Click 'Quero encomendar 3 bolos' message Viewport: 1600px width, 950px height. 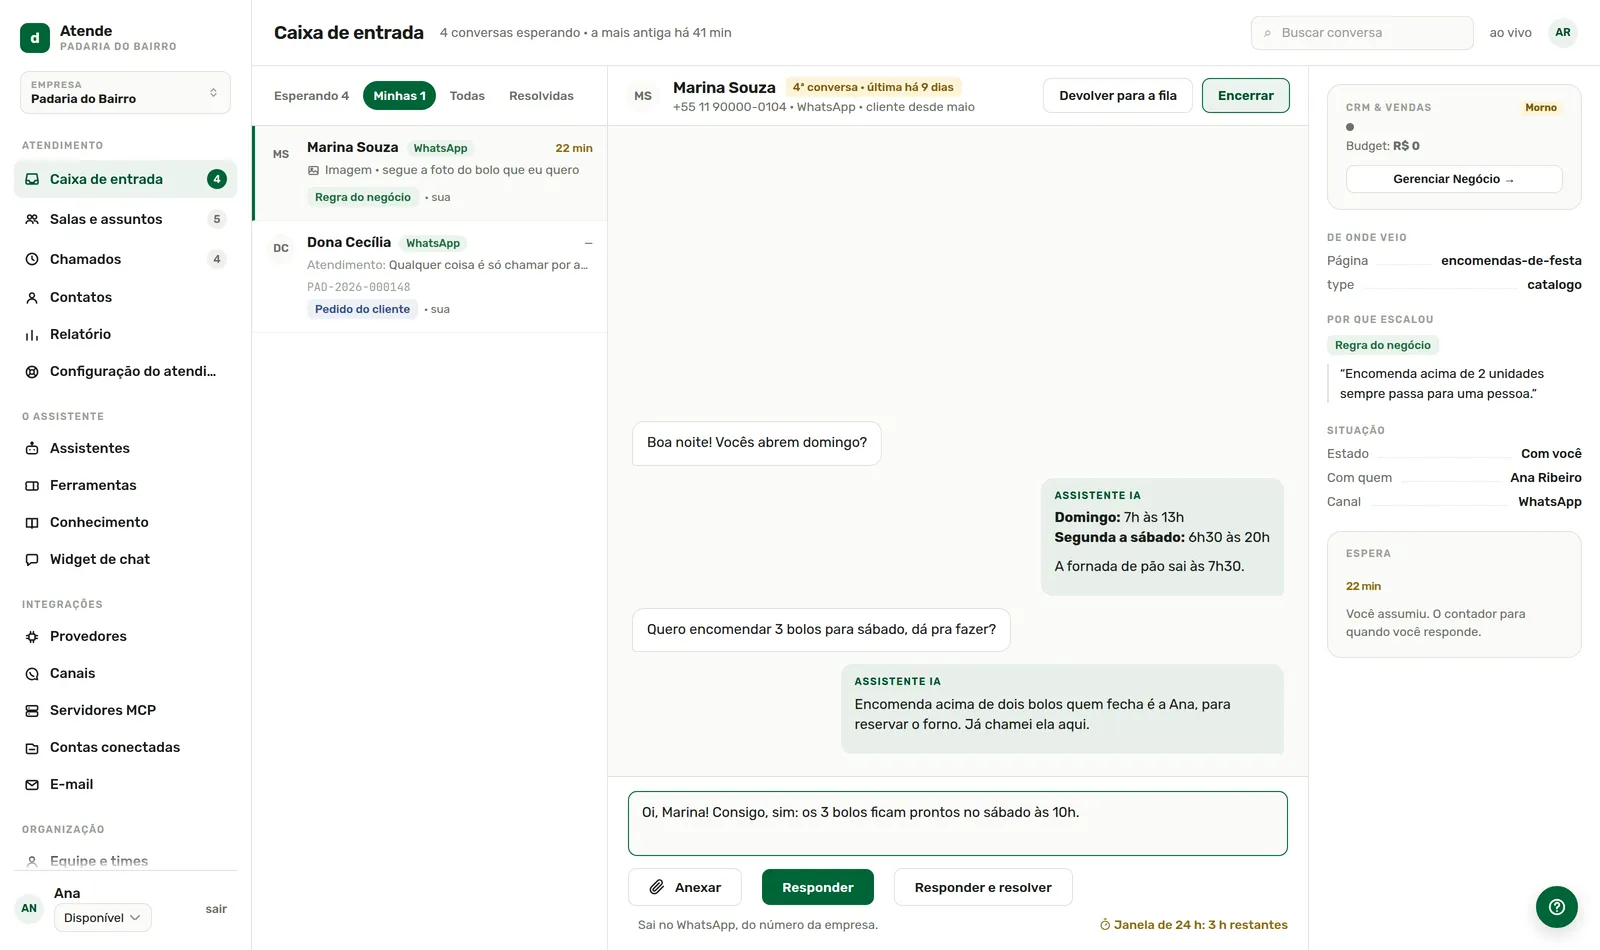coord(821,630)
